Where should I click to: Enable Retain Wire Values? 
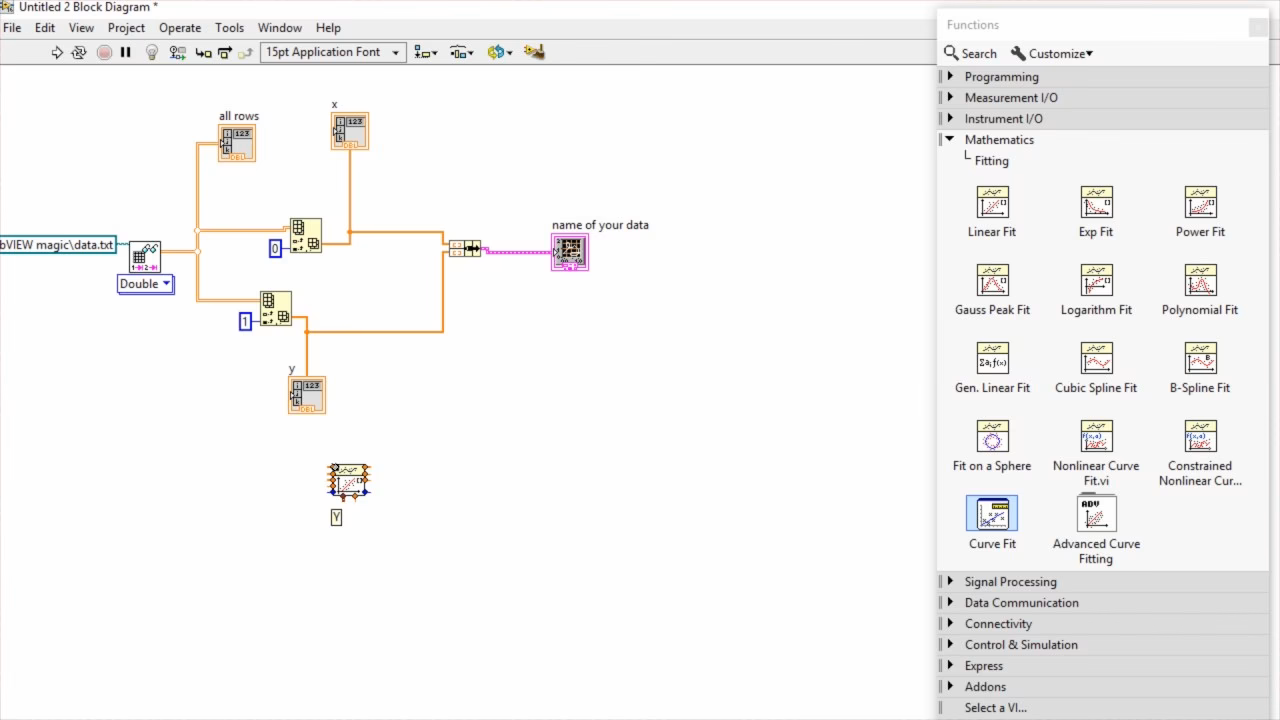(x=177, y=52)
